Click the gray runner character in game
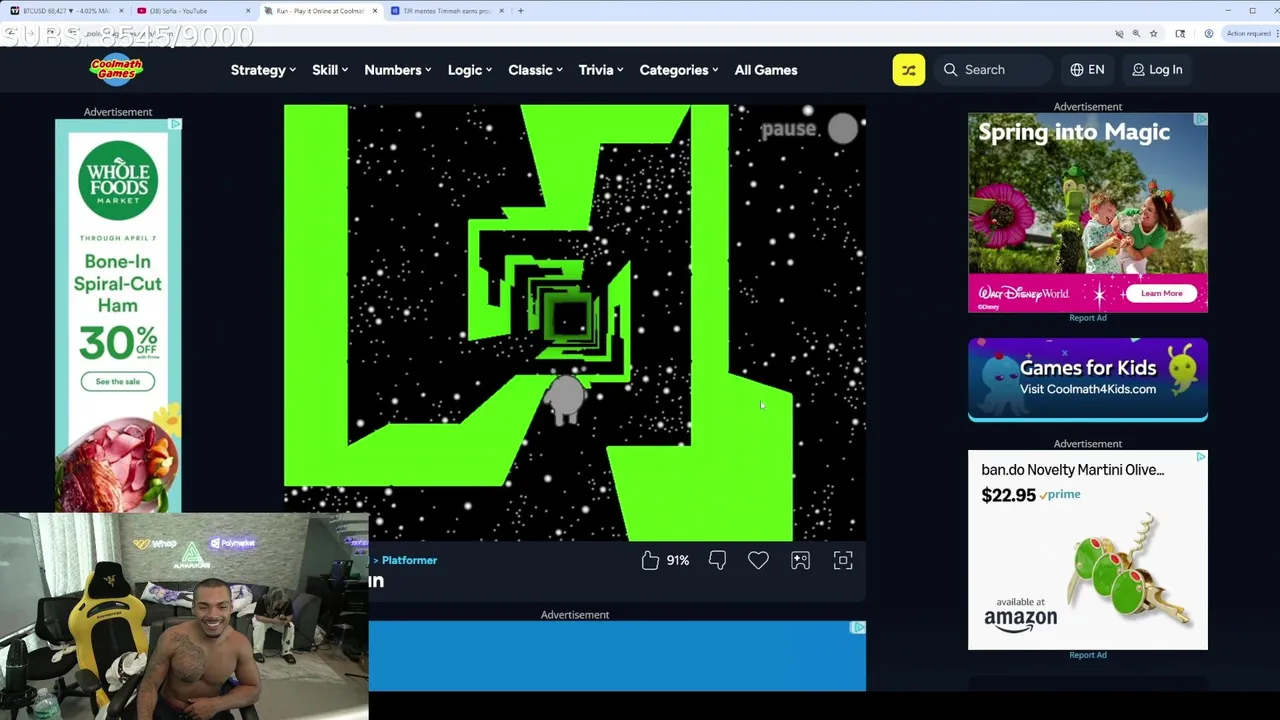1280x720 pixels. click(x=565, y=398)
